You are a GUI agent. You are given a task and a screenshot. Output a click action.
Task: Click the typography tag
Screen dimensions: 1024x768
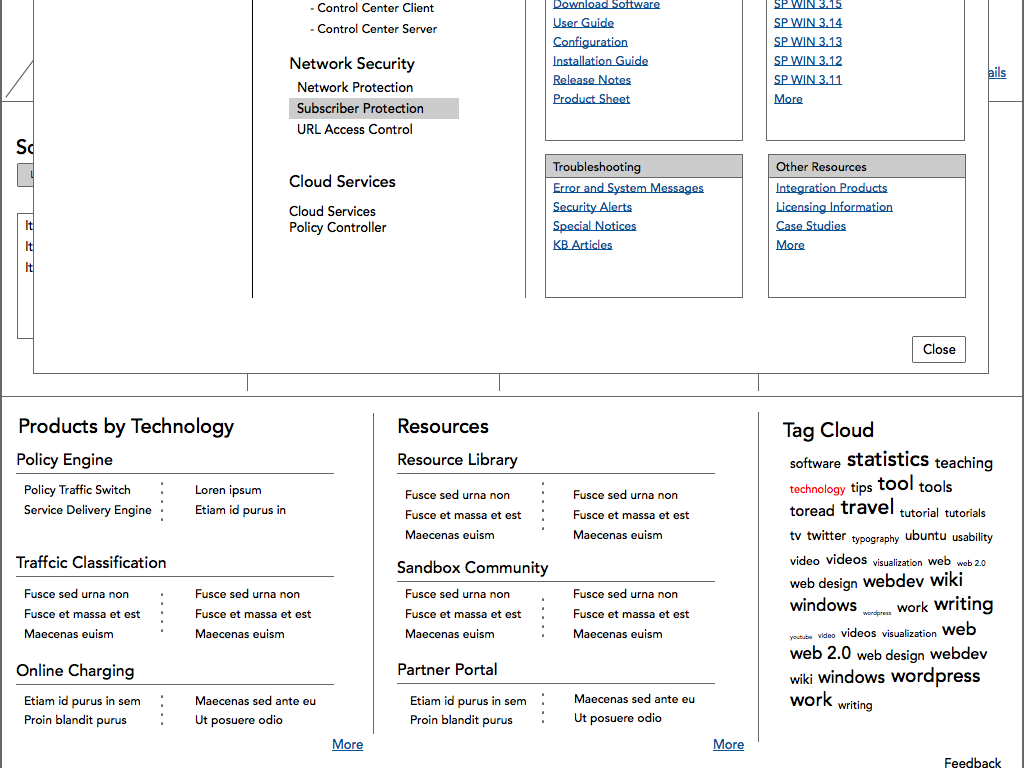coord(875,539)
